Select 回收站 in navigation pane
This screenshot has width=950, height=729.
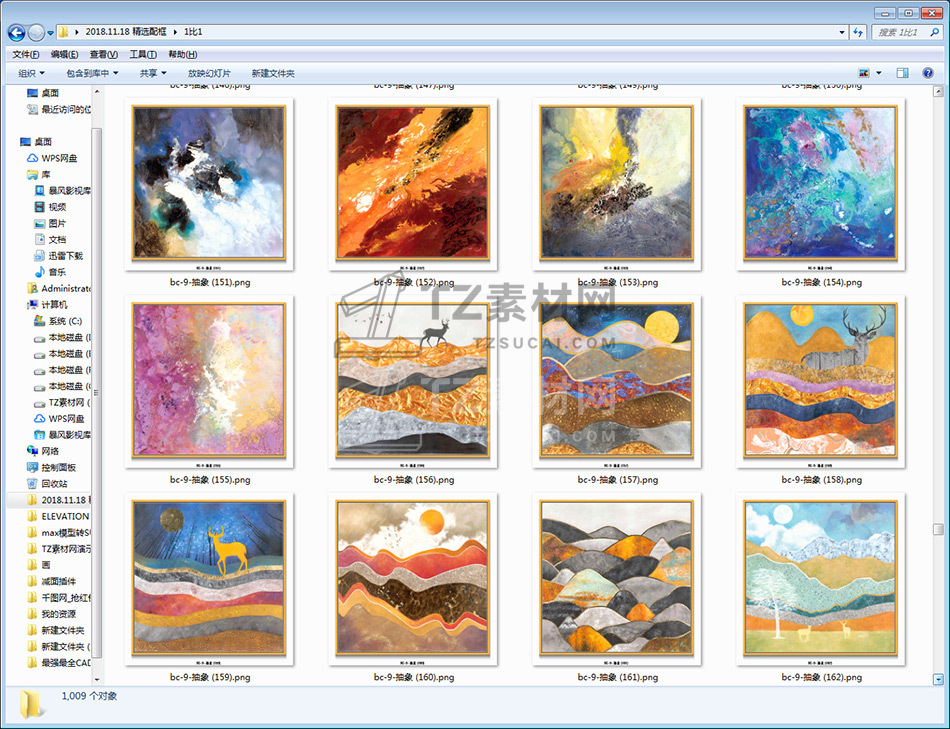pyautogui.click(x=47, y=484)
